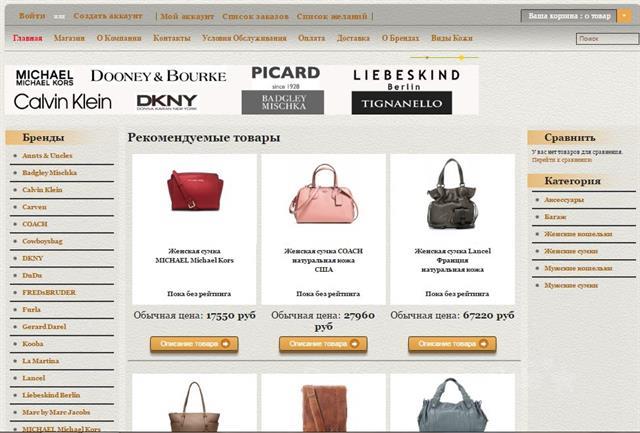Open the pink COACH bag image
Image resolution: width=640 pixels, height=433 pixels.
(x=323, y=193)
